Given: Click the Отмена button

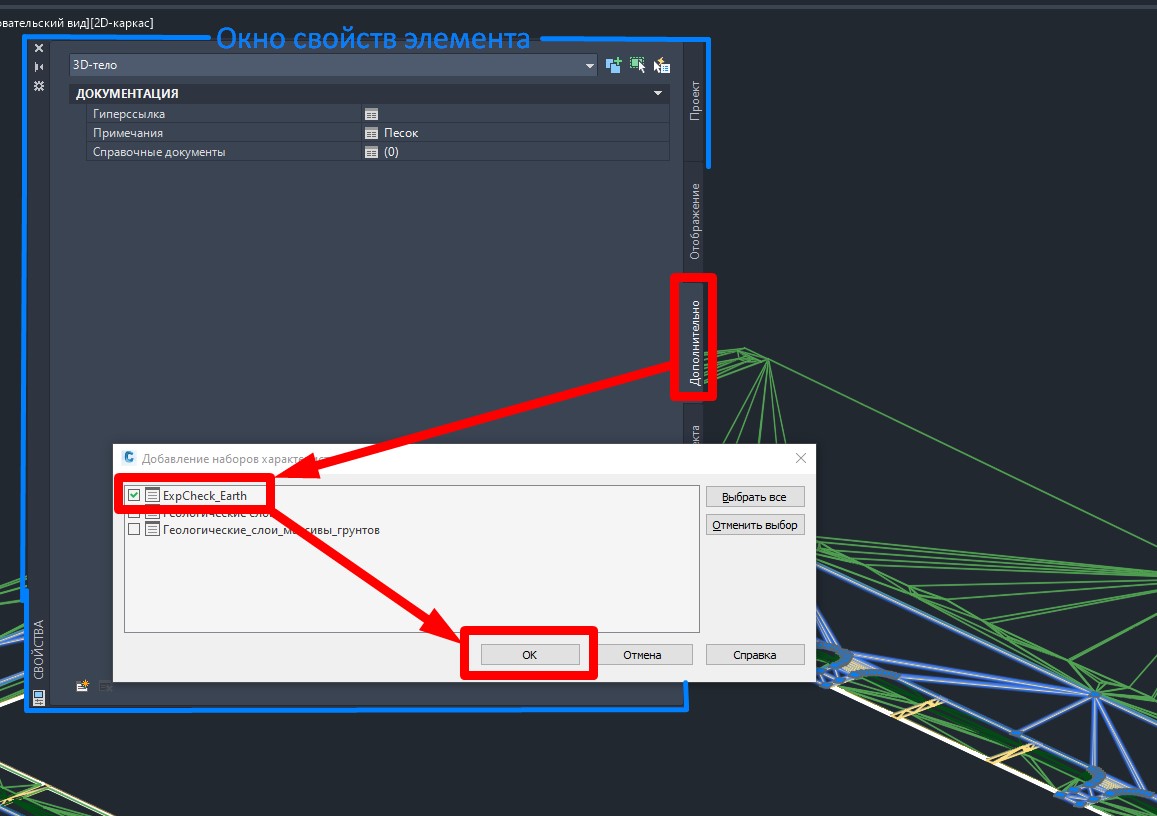Looking at the screenshot, I should tap(642, 655).
